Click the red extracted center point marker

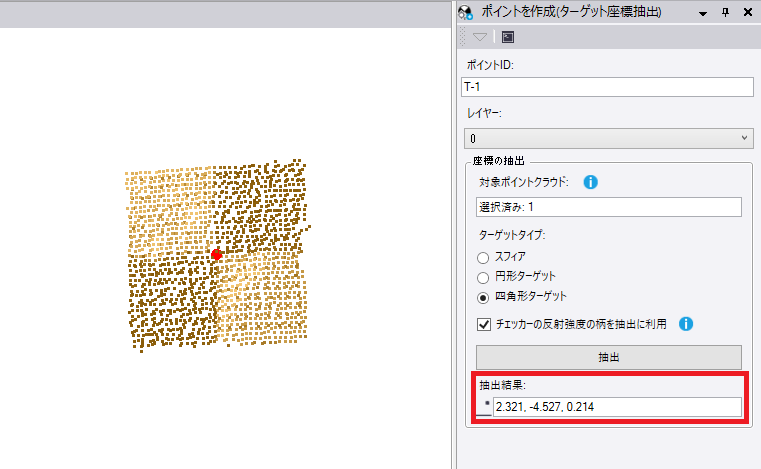[x=216, y=254]
